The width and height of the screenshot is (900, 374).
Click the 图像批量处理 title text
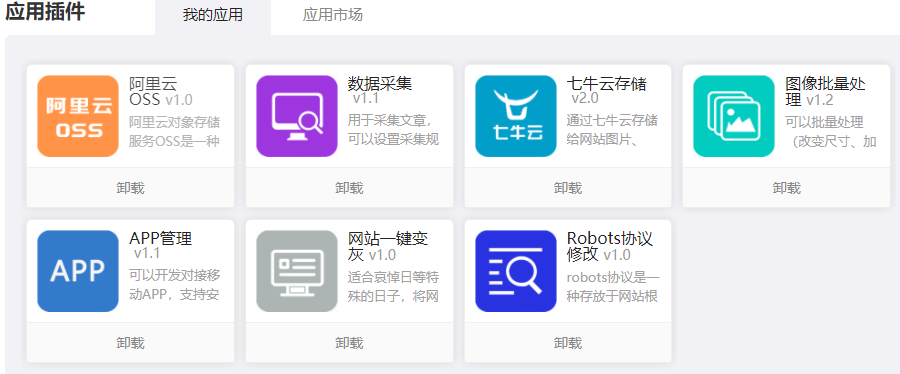tap(825, 92)
